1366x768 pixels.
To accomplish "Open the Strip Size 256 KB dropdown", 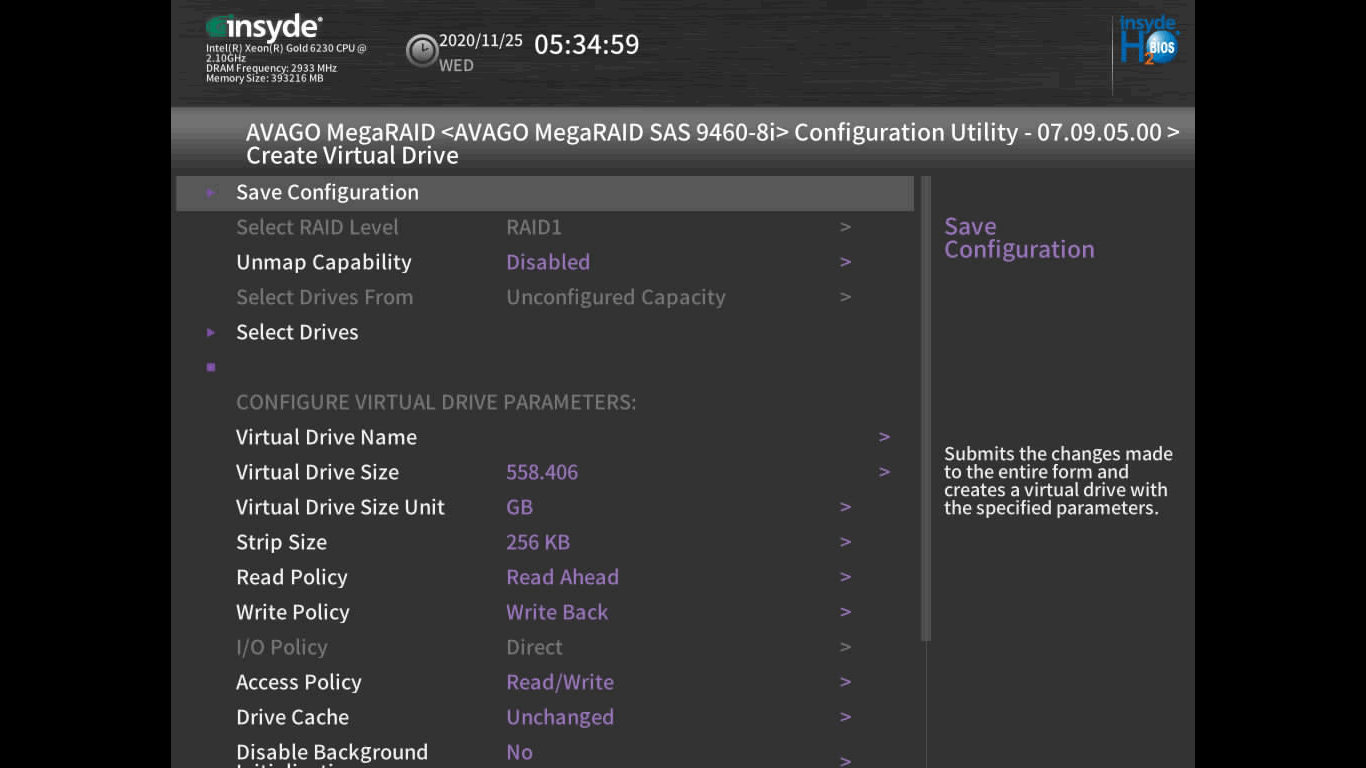I will pos(538,542).
